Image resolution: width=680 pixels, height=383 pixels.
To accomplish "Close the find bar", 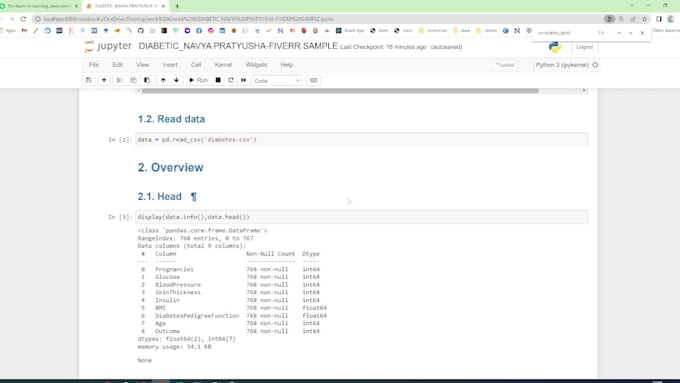I will point(642,33).
